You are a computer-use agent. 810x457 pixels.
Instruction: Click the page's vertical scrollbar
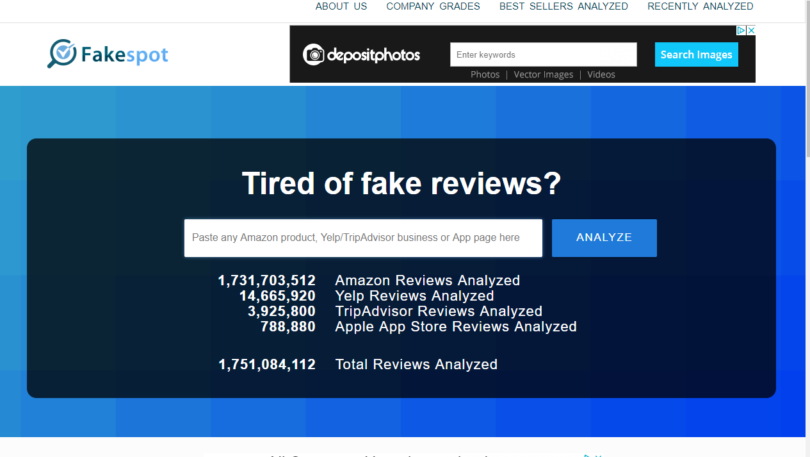pyautogui.click(x=806, y=250)
